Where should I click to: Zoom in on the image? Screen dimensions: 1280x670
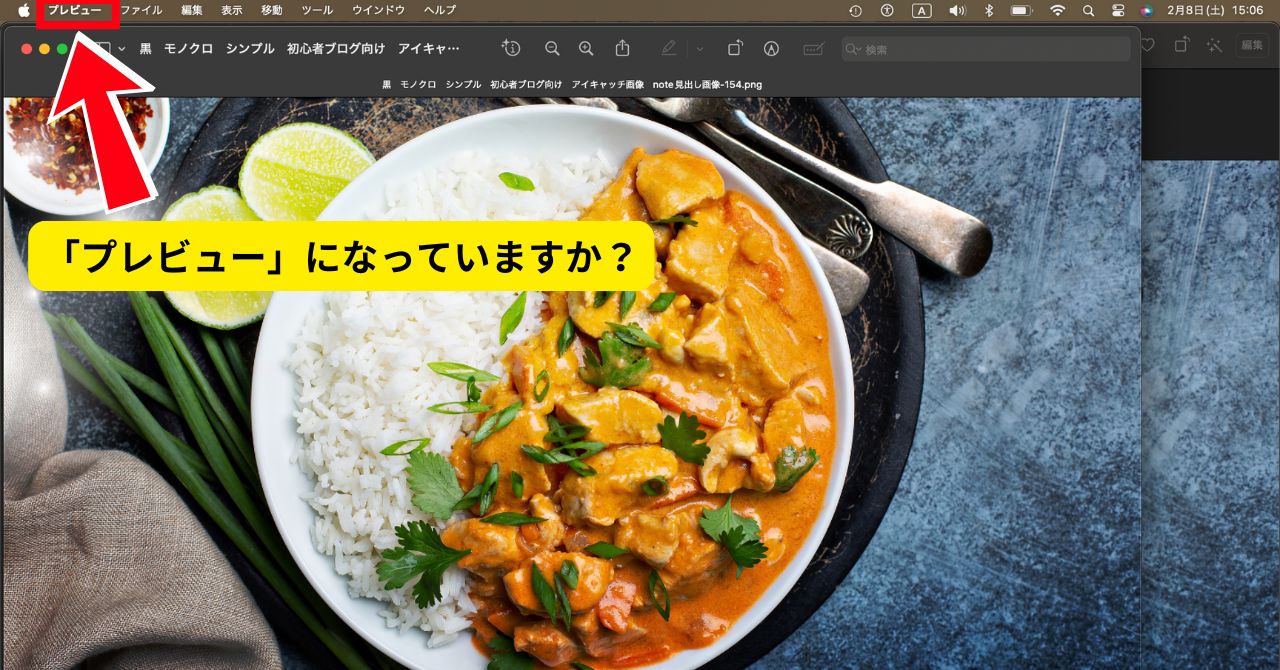pyautogui.click(x=586, y=48)
